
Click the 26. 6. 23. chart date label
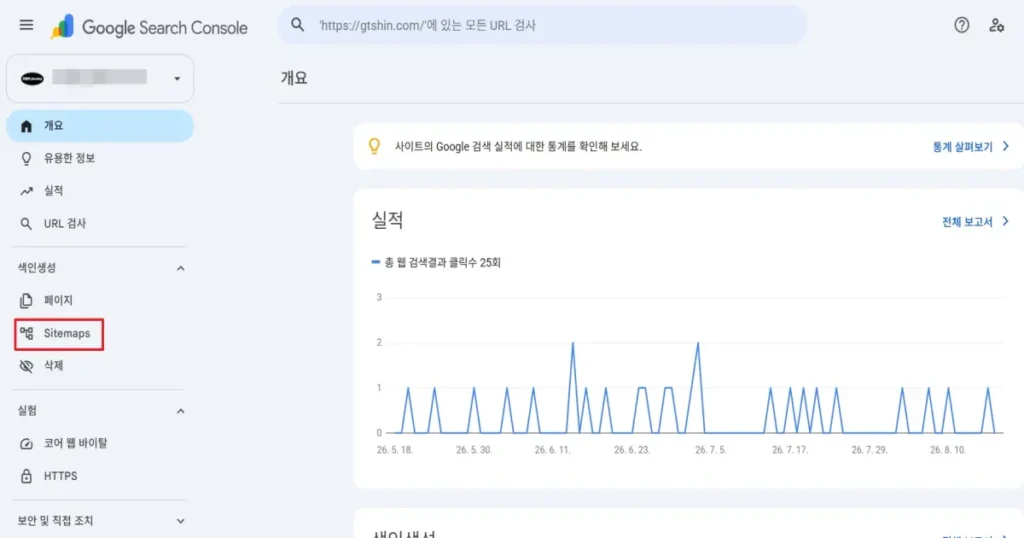pyautogui.click(x=632, y=450)
